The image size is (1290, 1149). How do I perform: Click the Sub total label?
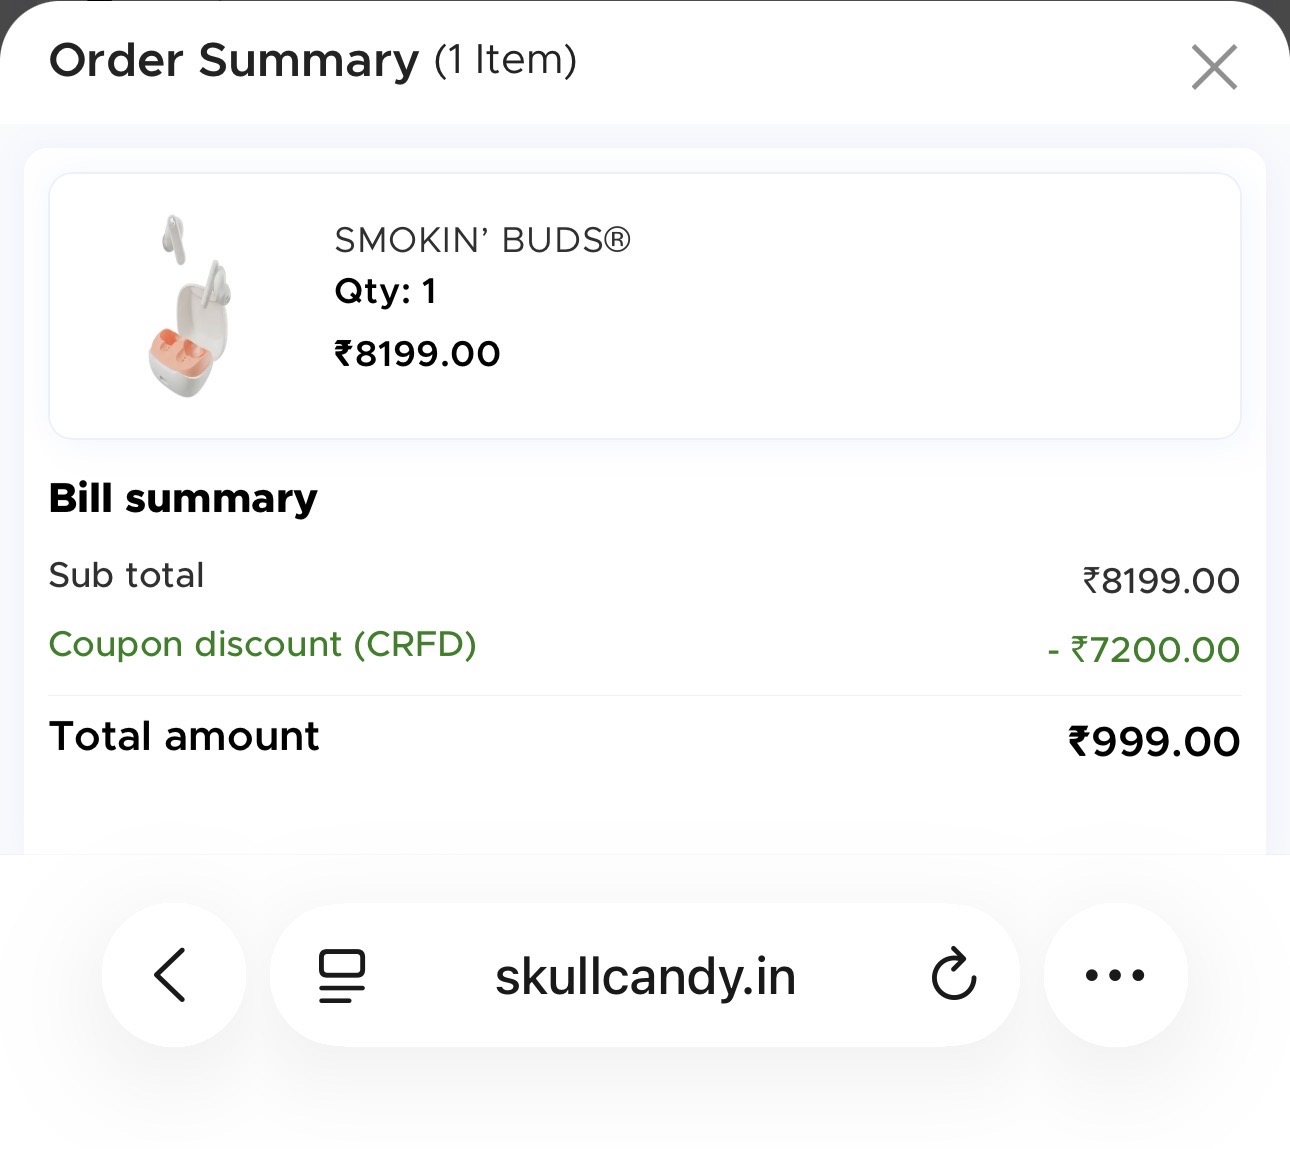click(127, 576)
